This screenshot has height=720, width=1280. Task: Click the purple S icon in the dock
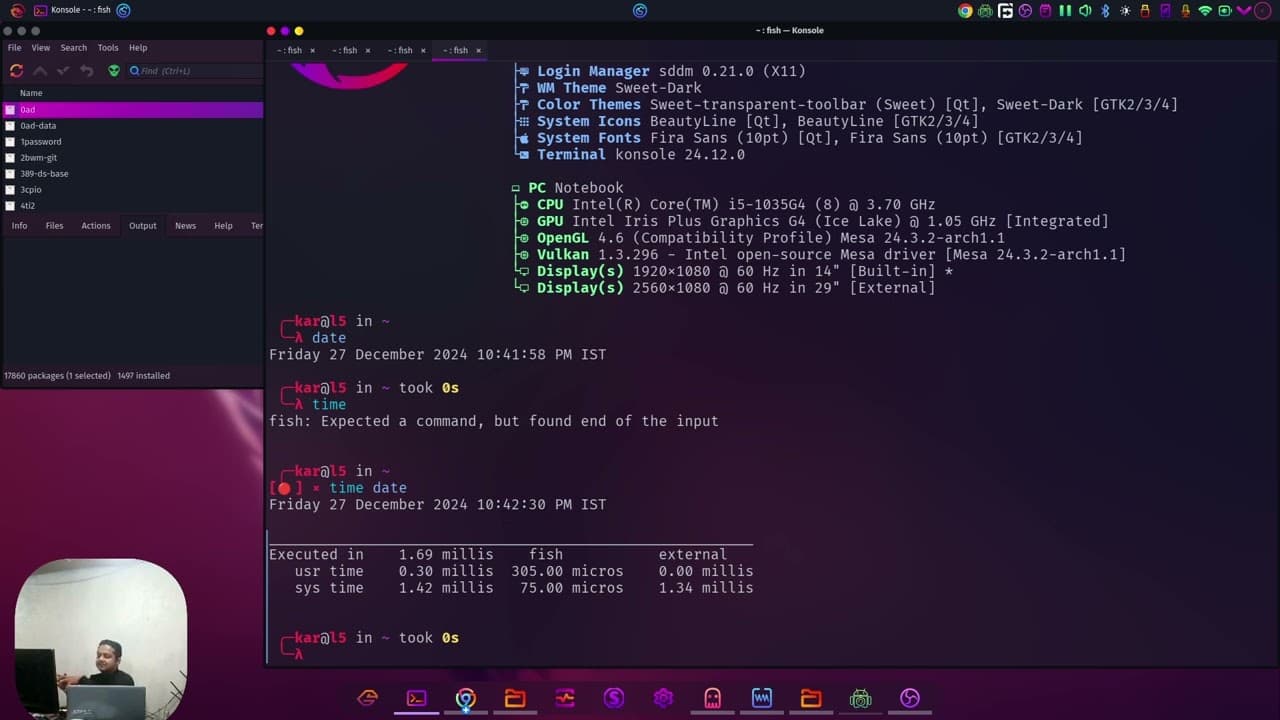pyautogui.click(x=614, y=698)
